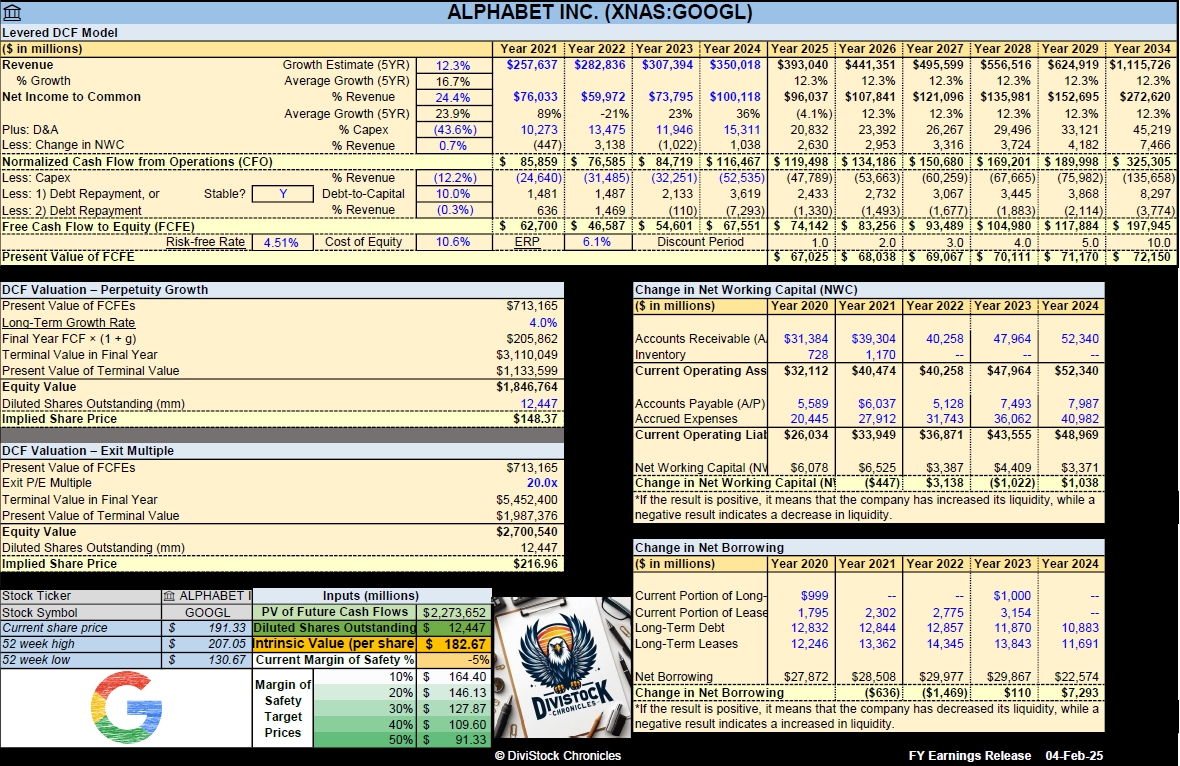The image size is (1180, 766).
Task: Select Net Borrowing Year 2020 $27,872
Action: pyautogui.click(x=805, y=676)
